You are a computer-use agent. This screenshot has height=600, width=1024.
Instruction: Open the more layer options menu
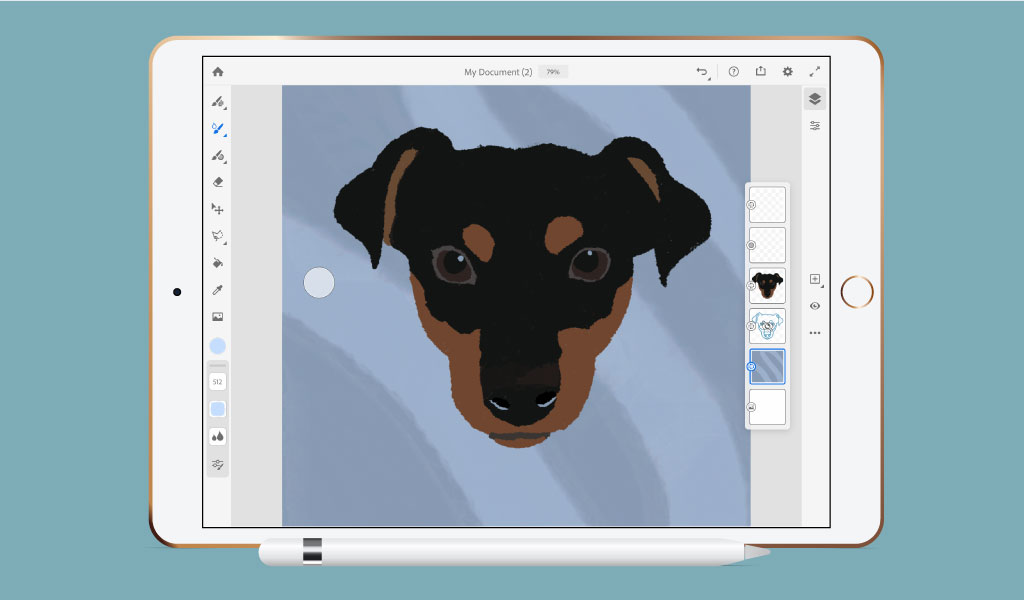tap(815, 333)
